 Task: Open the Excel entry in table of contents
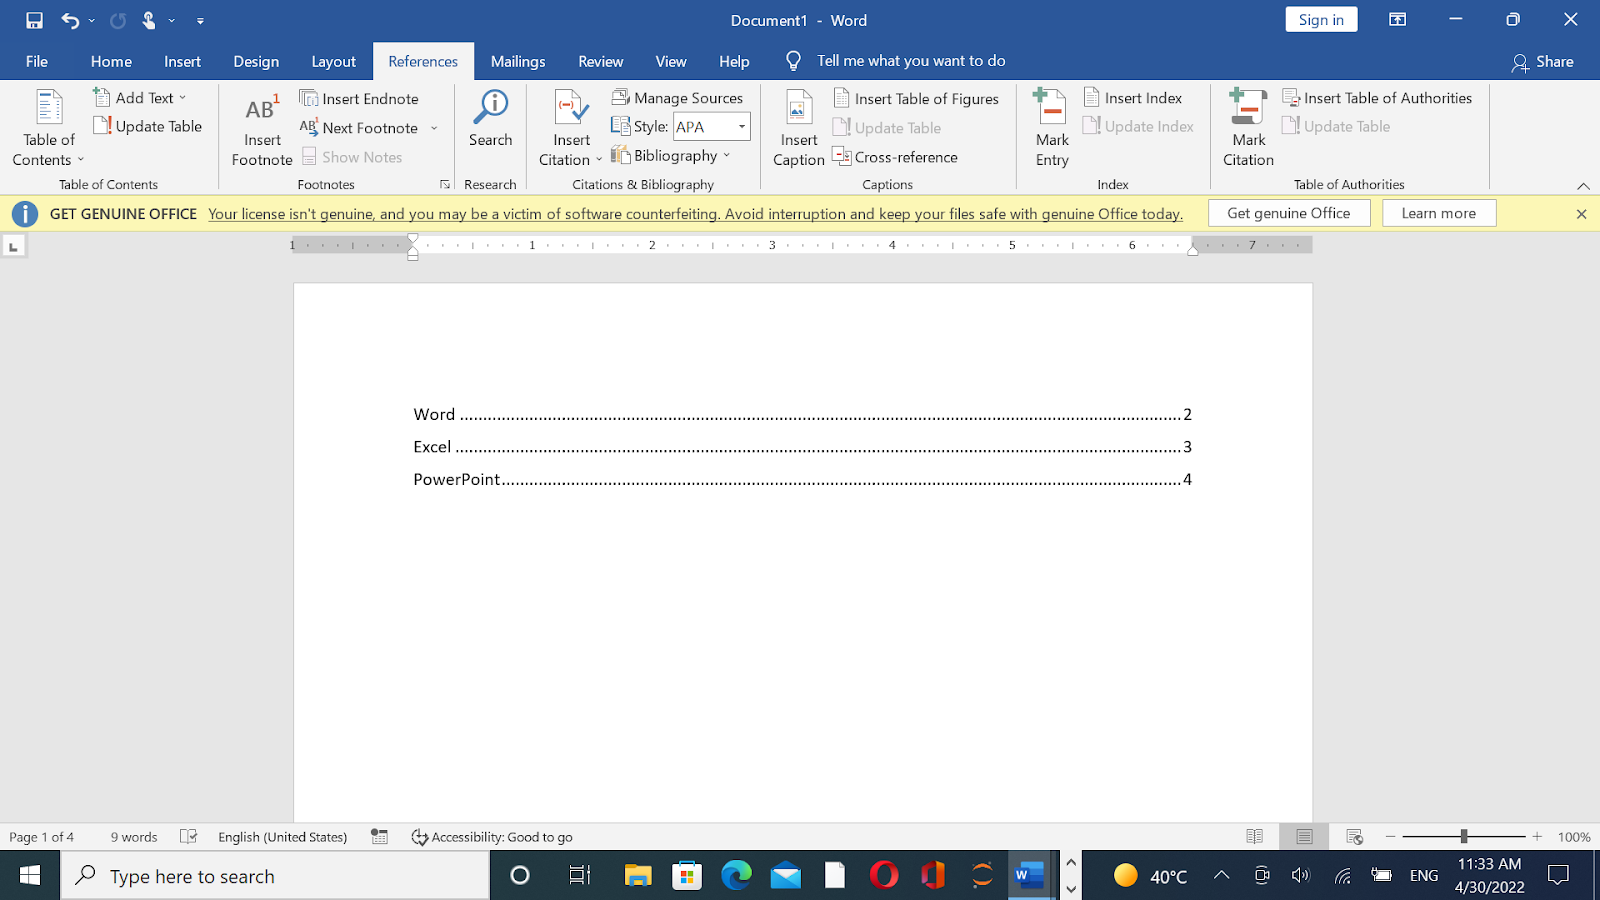802,447
